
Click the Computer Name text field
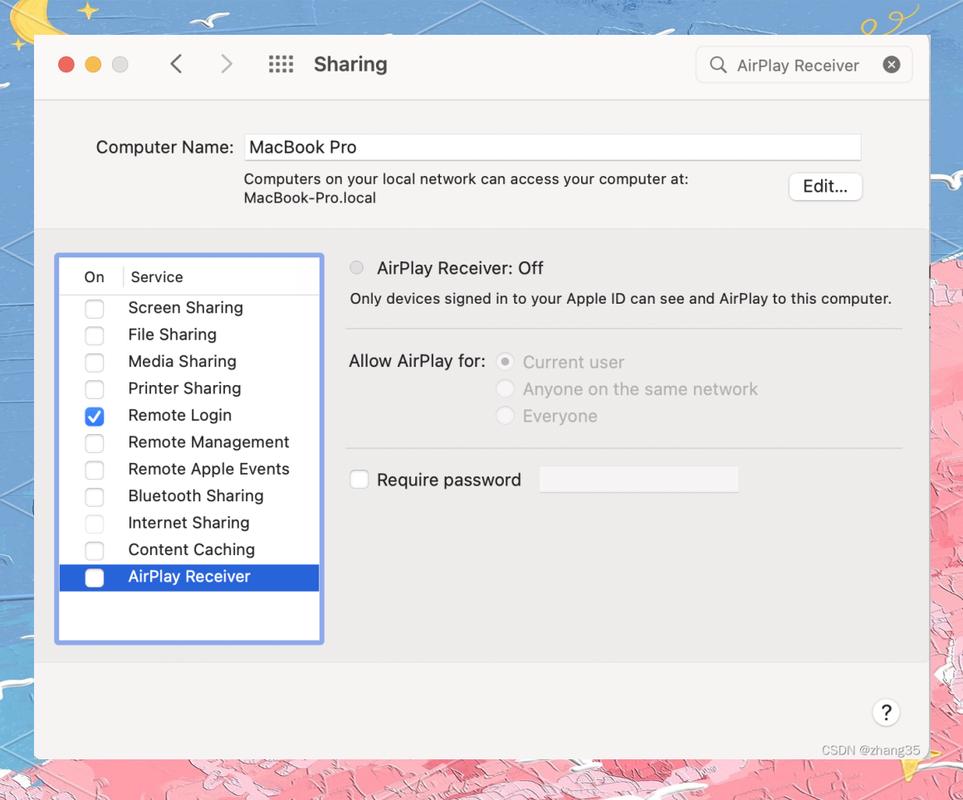click(x=552, y=147)
